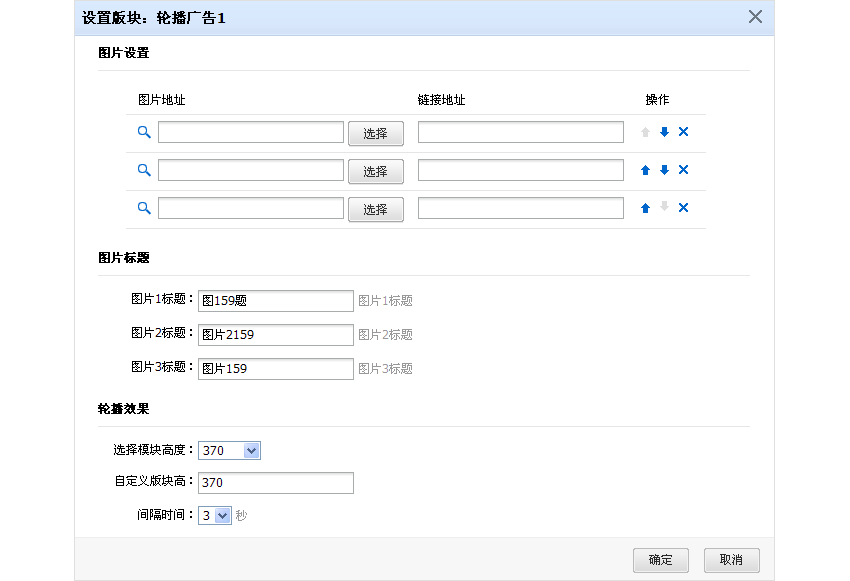Click the magnifier icon in first image row
850x581 pixels.
[144, 132]
